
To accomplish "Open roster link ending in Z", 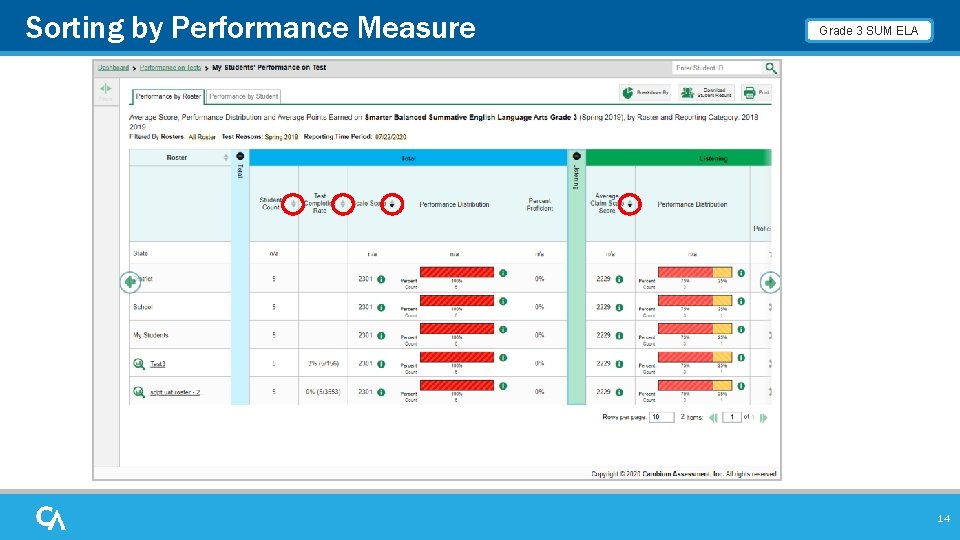I will pyautogui.click(x=174, y=392).
